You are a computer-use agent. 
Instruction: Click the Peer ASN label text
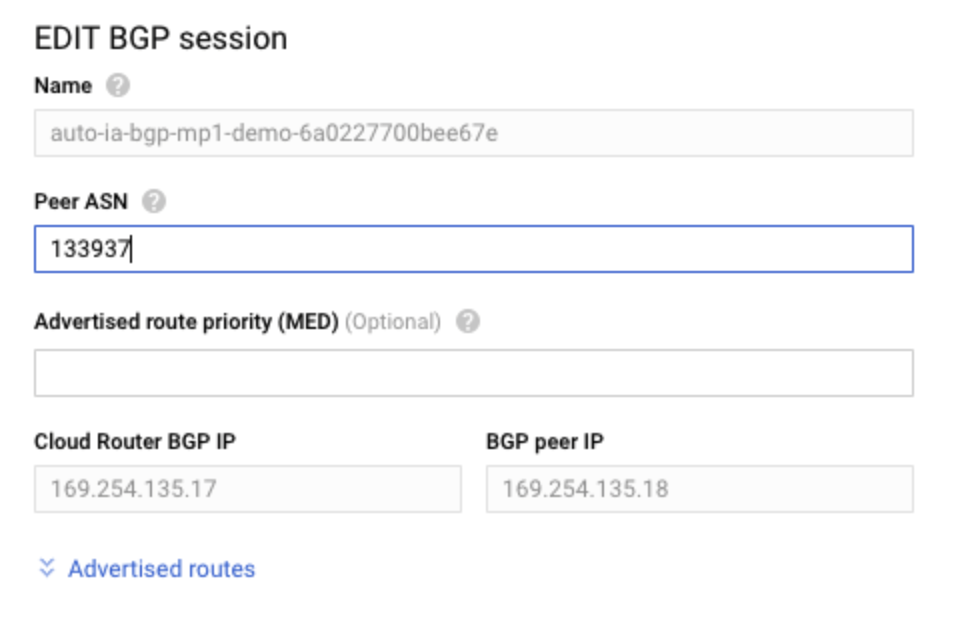pos(81,202)
